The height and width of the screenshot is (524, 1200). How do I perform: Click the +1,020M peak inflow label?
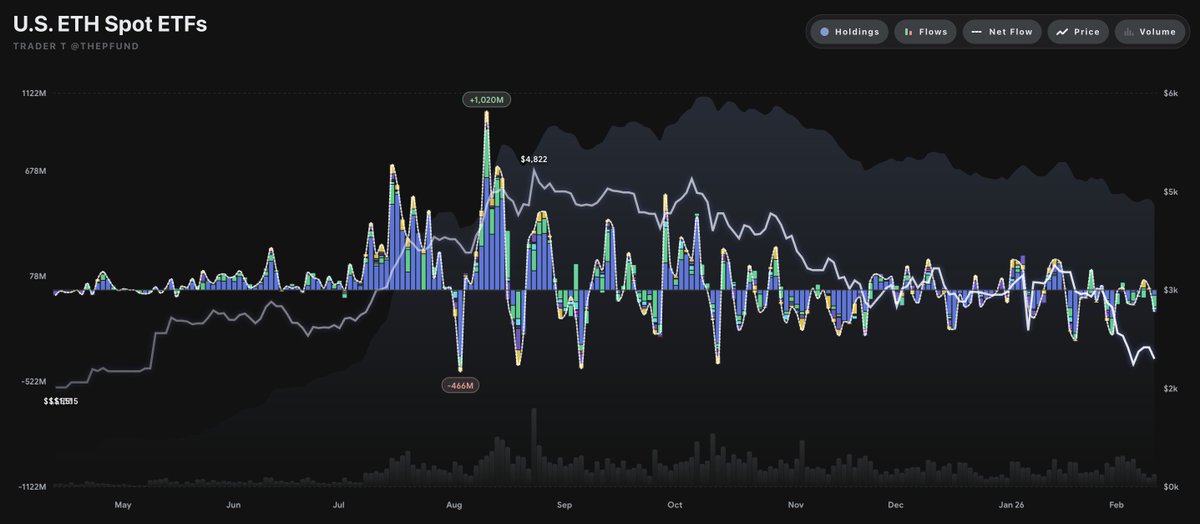(x=488, y=99)
